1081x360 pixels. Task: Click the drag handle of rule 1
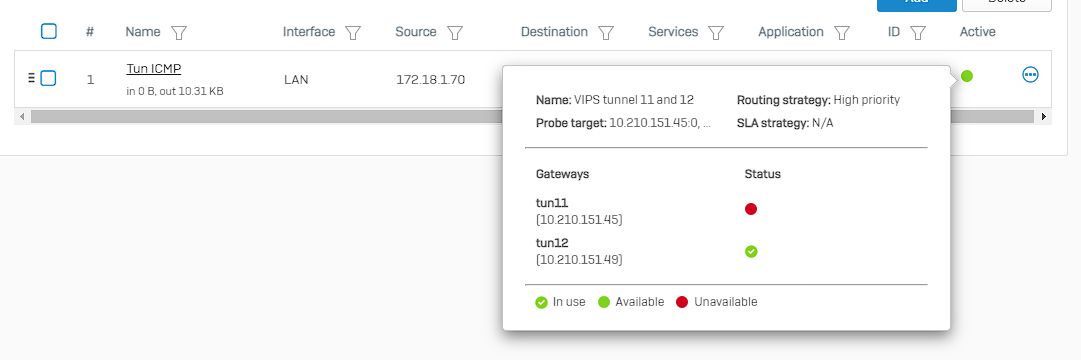31,77
